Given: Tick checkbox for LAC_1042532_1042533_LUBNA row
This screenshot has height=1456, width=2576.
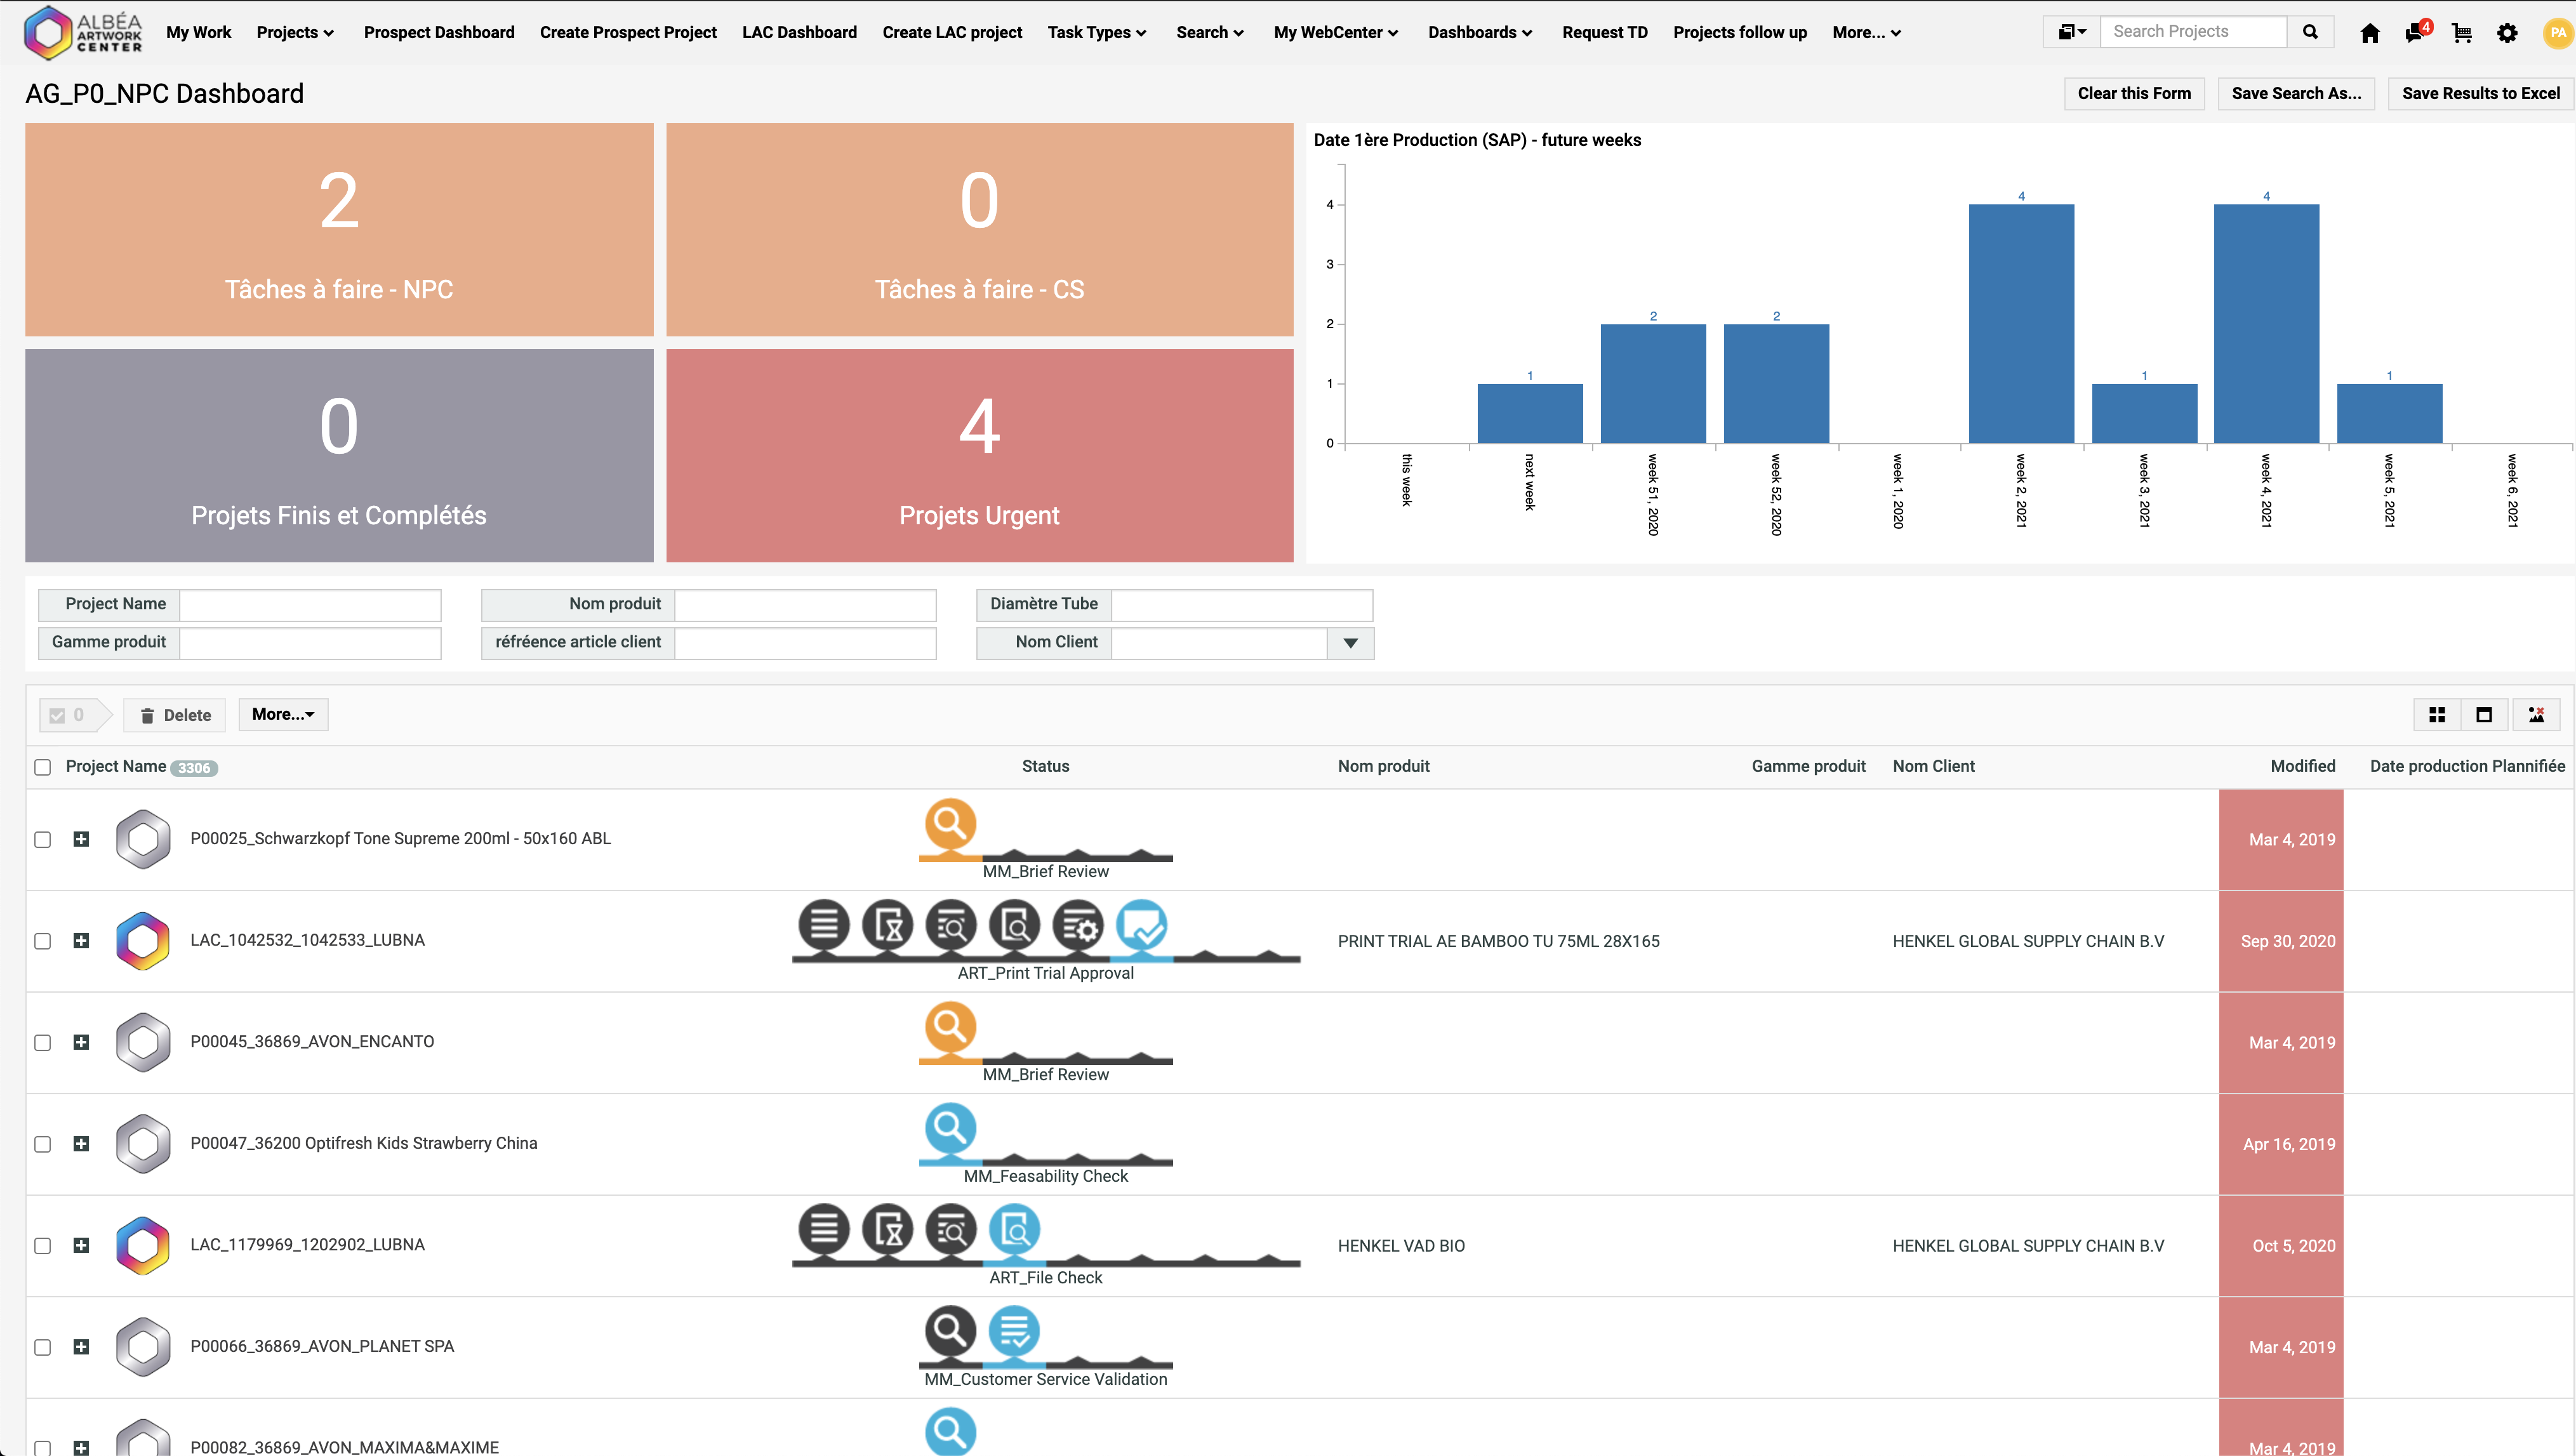Looking at the screenshot, I should click(42, 941).
